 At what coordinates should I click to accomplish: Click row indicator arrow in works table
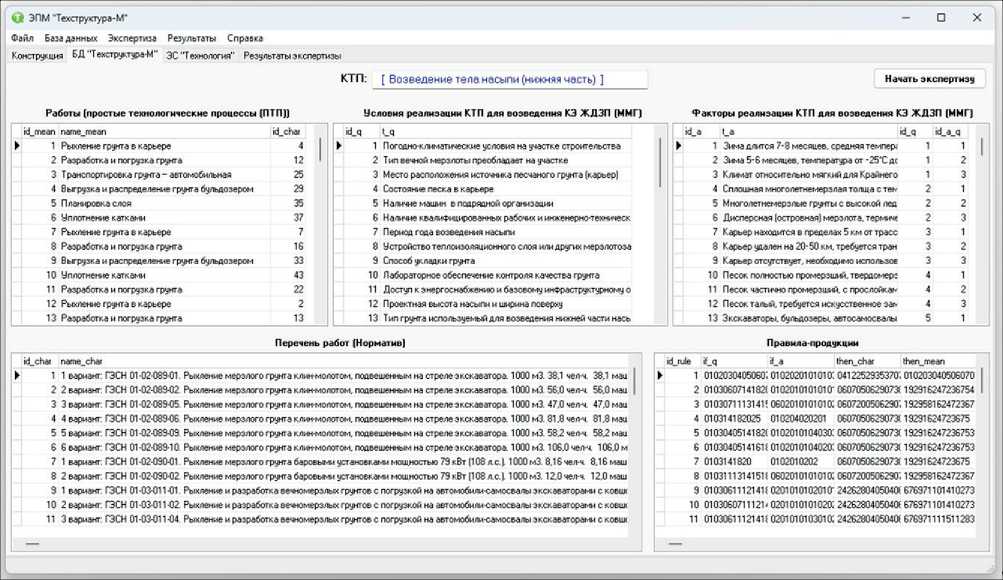click(x=17, y=146)
